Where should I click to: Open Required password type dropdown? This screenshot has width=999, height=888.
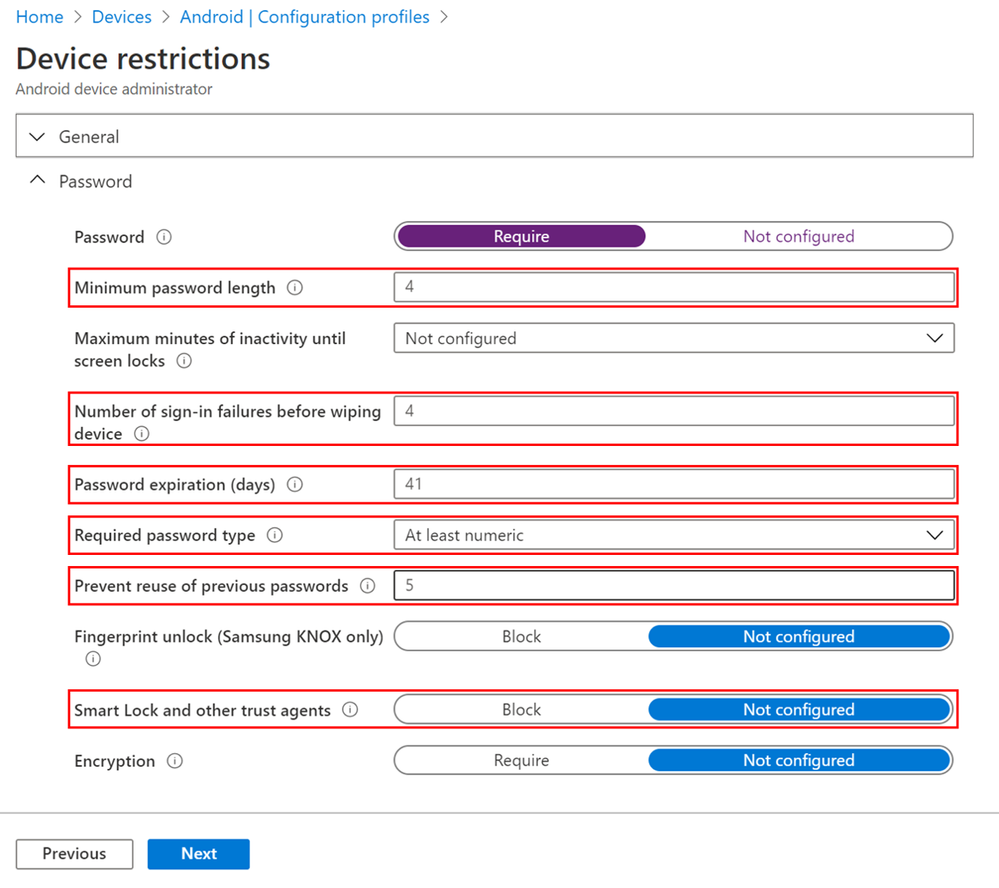(674, 535)
